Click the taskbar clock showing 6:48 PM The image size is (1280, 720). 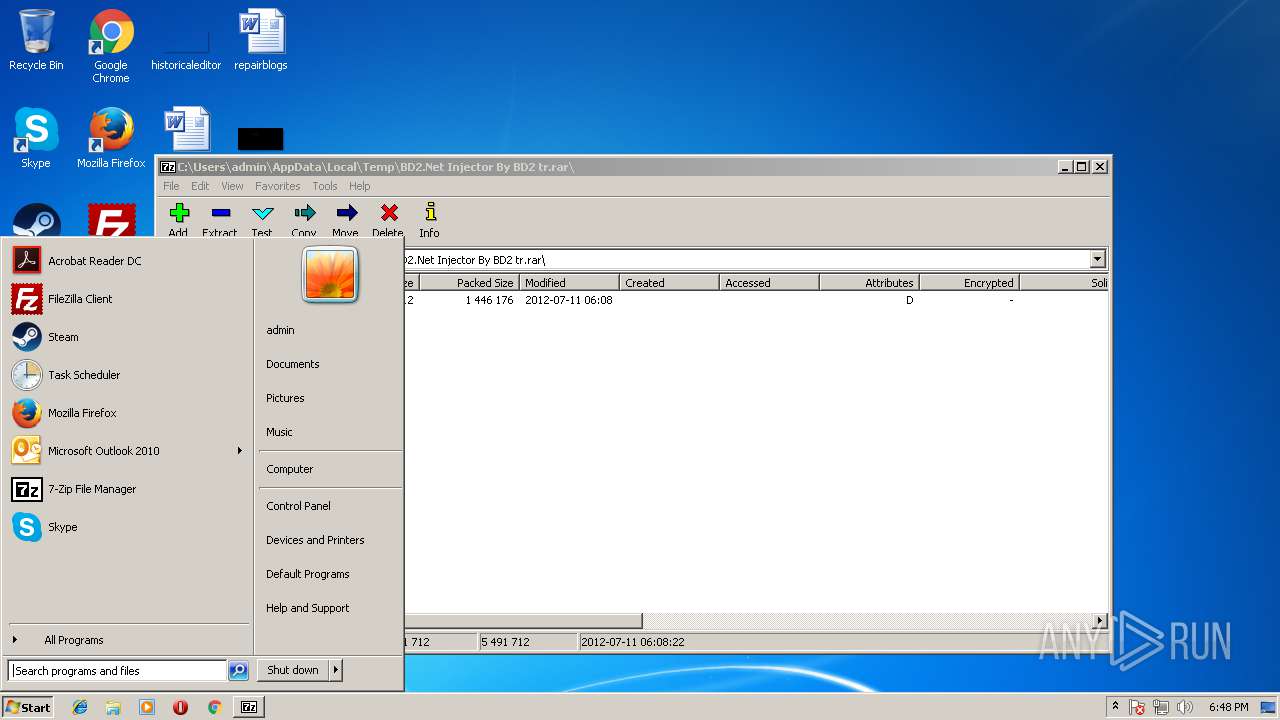tap(1228, 707)
